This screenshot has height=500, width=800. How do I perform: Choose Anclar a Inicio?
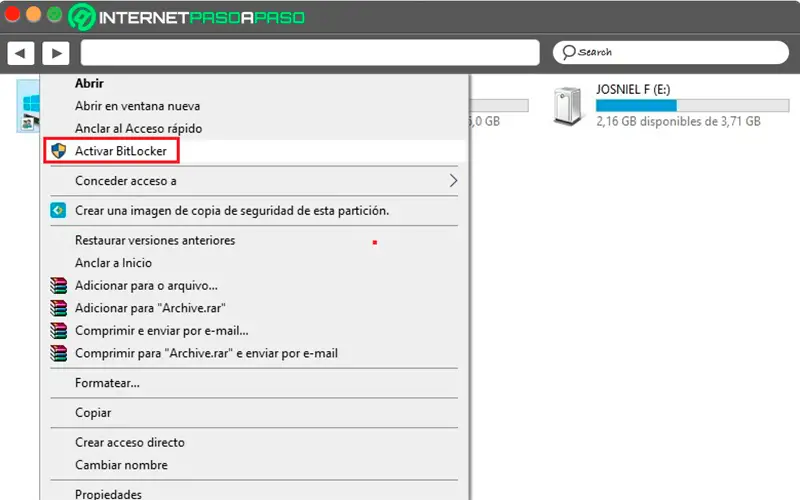(113, 263)
